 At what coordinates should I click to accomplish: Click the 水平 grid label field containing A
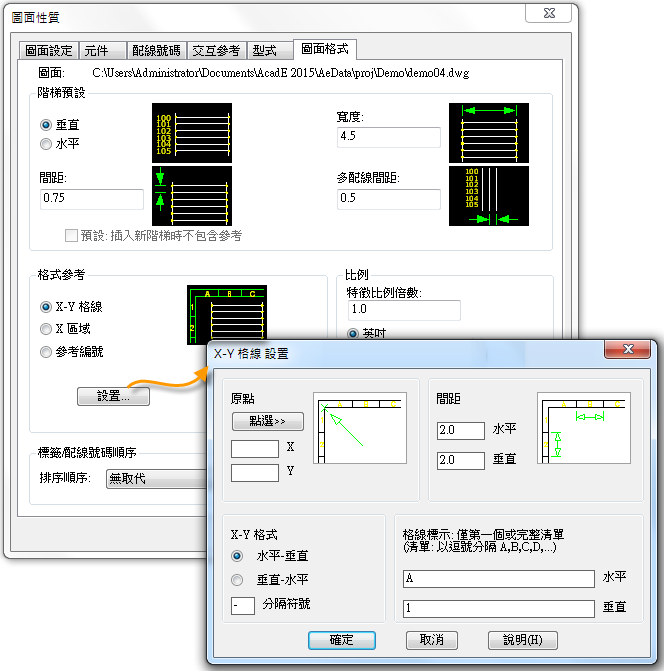pyautogui.click(x=499, y=579)
